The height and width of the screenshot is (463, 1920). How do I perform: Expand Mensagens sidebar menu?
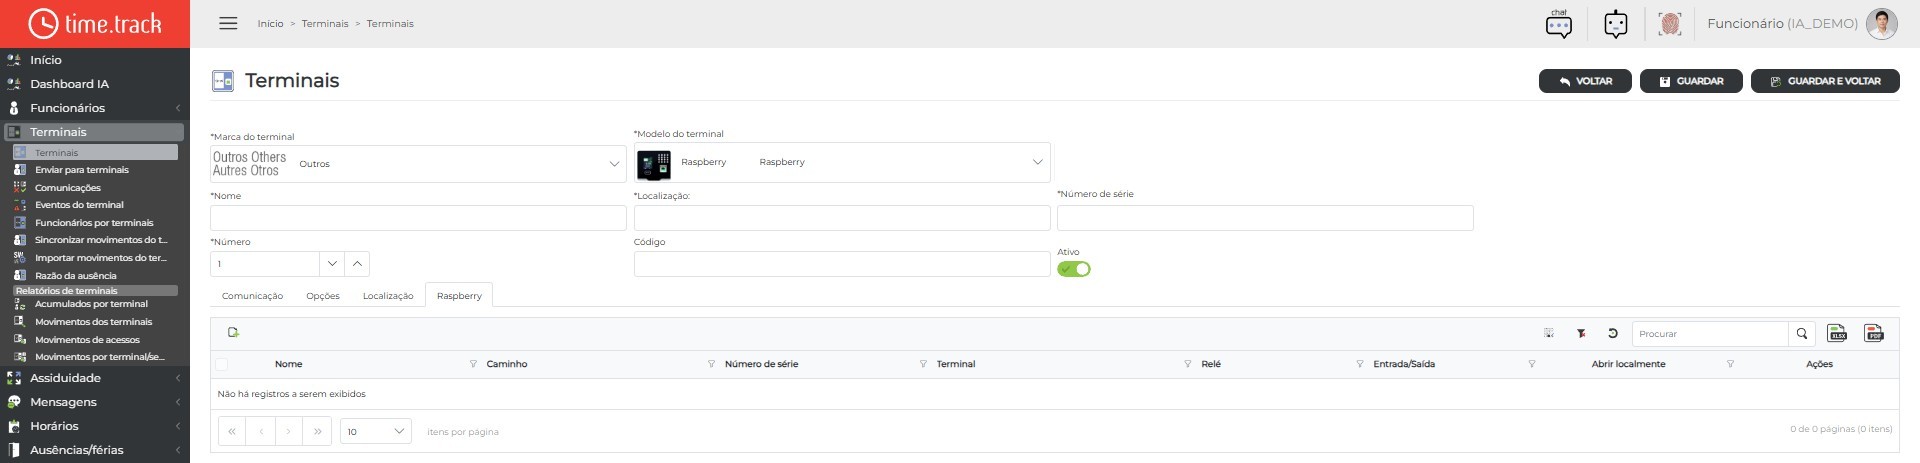pyautogui.click(x=95, y=402)
